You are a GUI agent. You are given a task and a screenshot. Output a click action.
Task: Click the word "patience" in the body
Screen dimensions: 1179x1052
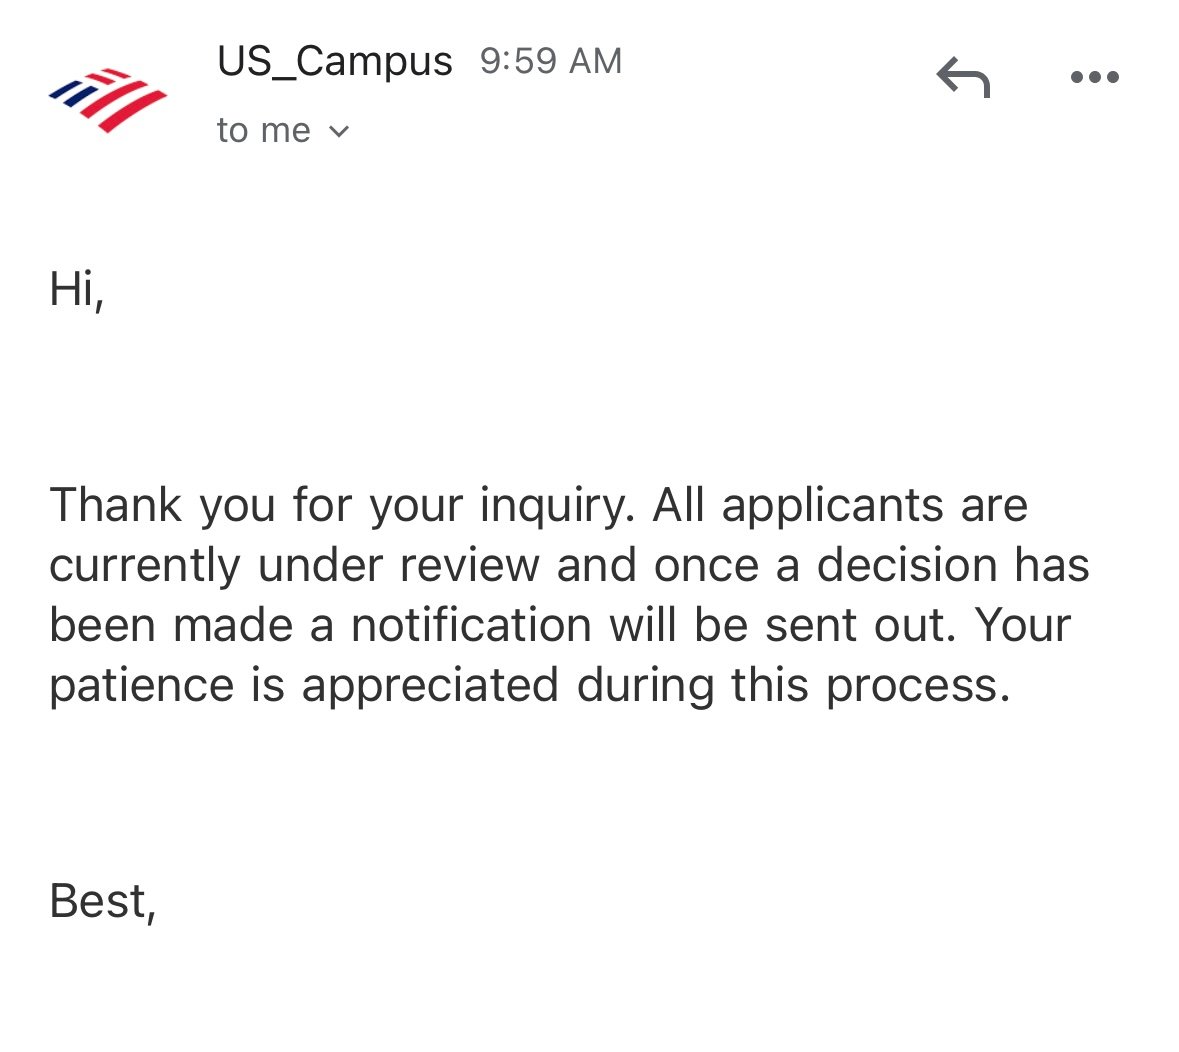click(x=140, y=686)
